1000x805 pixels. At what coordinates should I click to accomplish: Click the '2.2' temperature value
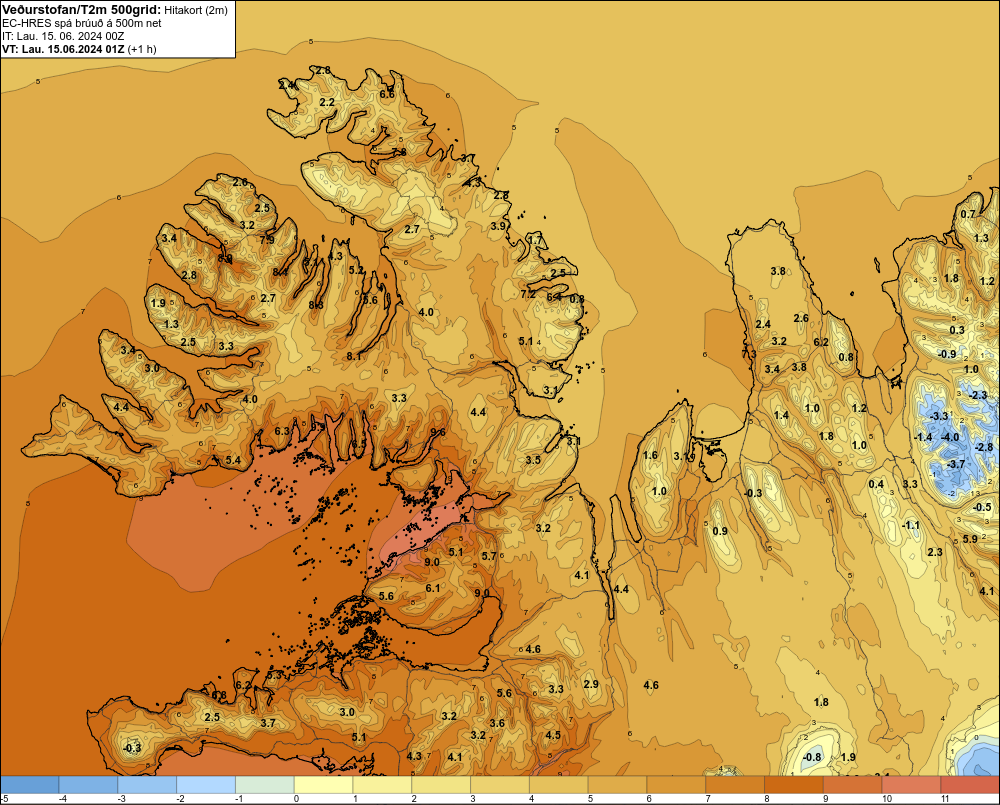[327, 102]
